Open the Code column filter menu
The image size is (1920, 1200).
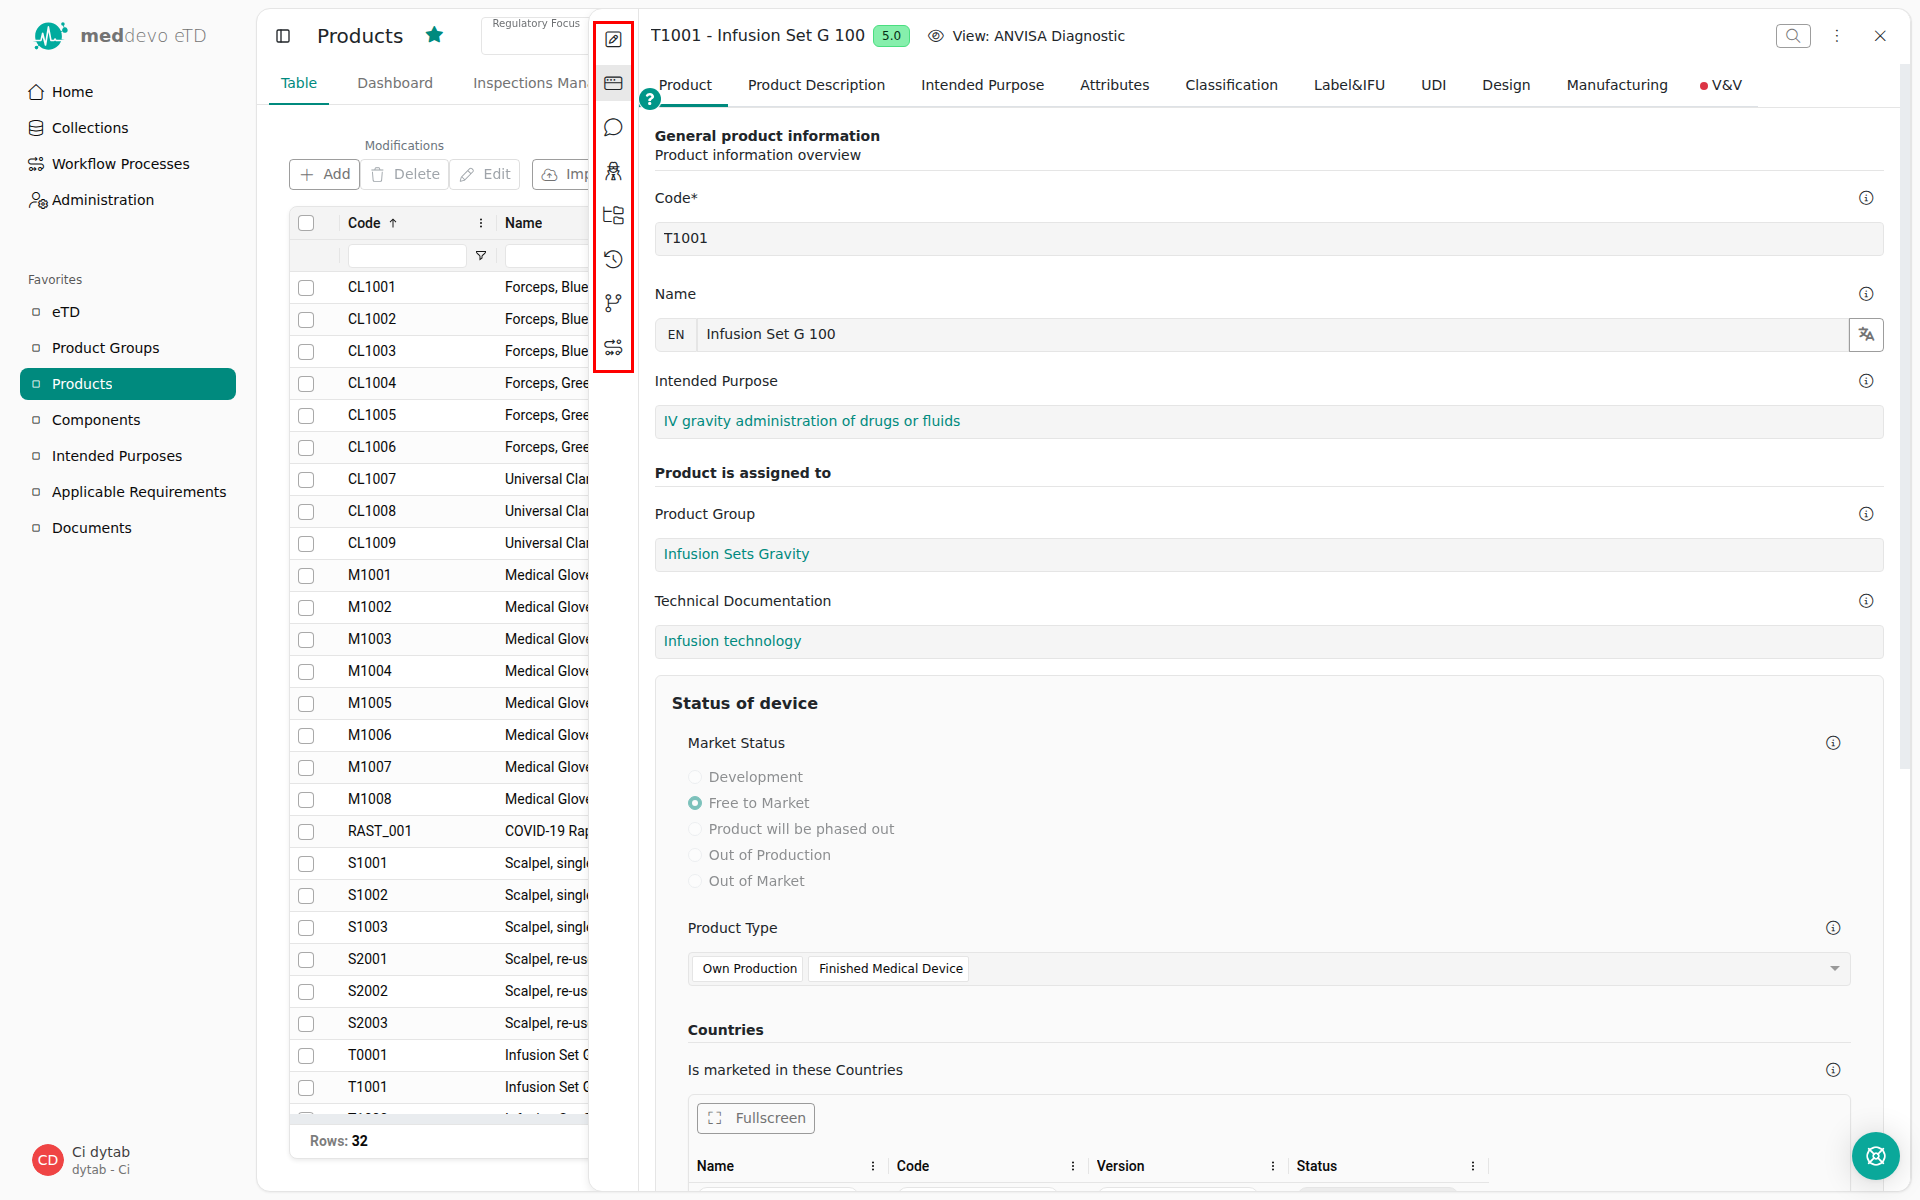[481, 256]
